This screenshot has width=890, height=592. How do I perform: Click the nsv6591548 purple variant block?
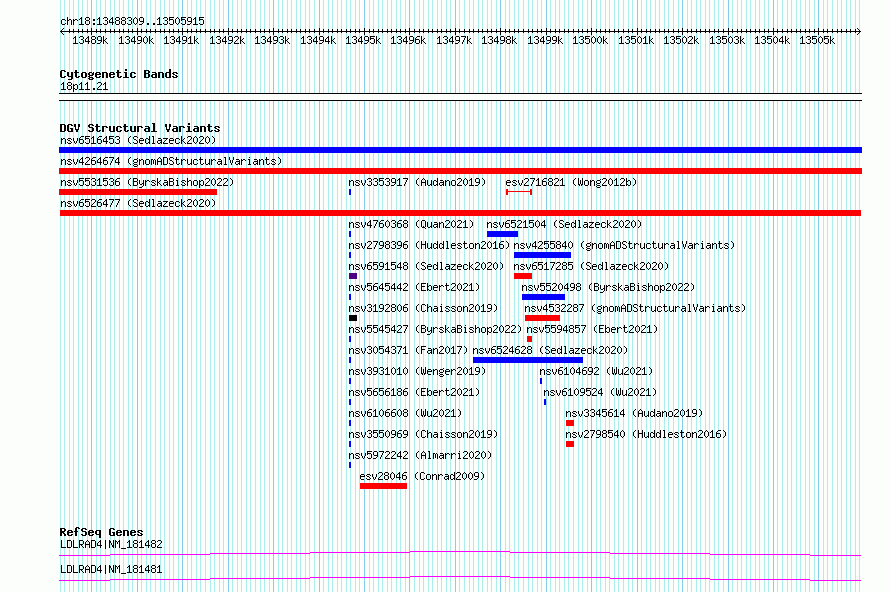(353, 276)
